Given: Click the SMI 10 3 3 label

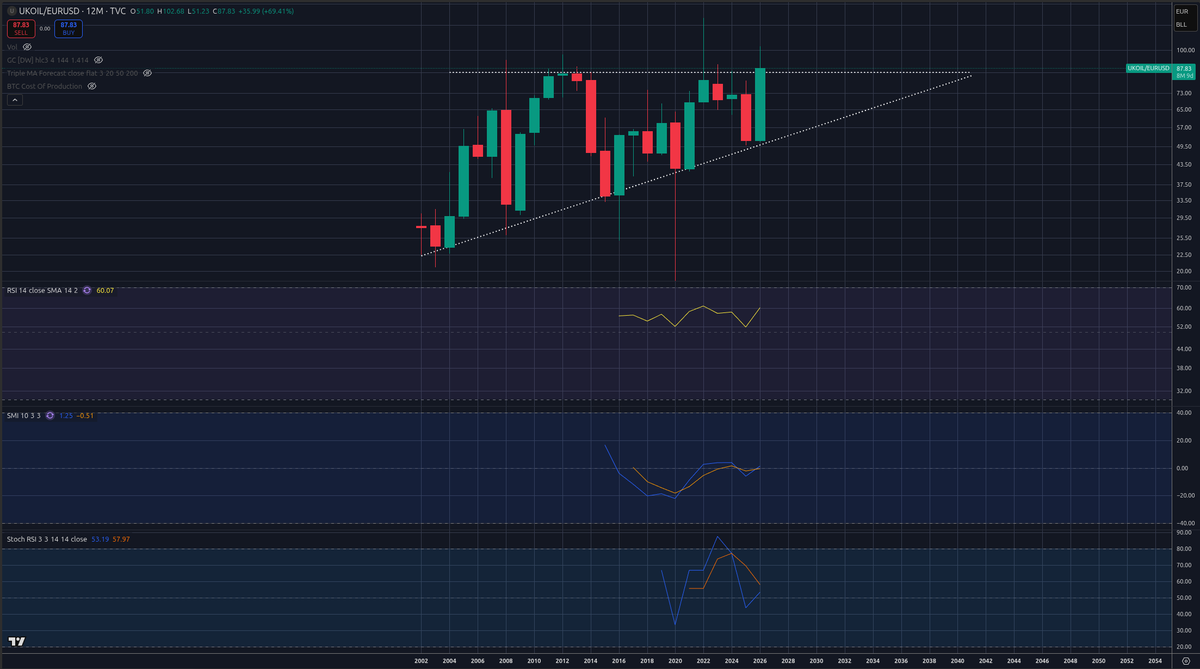Looking at the screenshot, I should pyautogui.click(x=23, y=415).
